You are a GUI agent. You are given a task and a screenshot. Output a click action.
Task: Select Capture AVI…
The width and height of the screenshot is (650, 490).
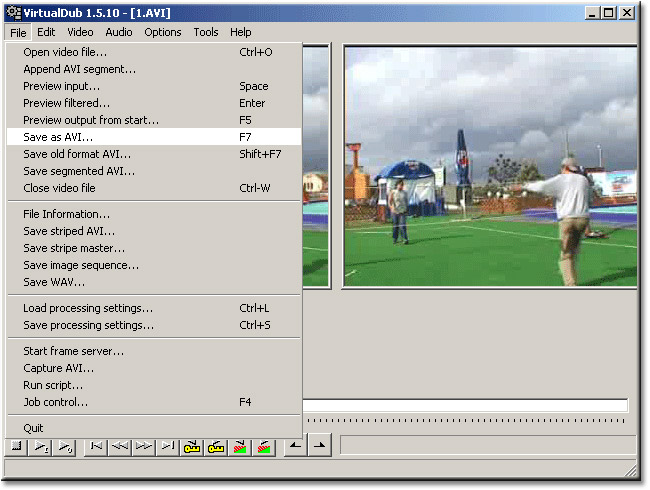pos(154,369)
